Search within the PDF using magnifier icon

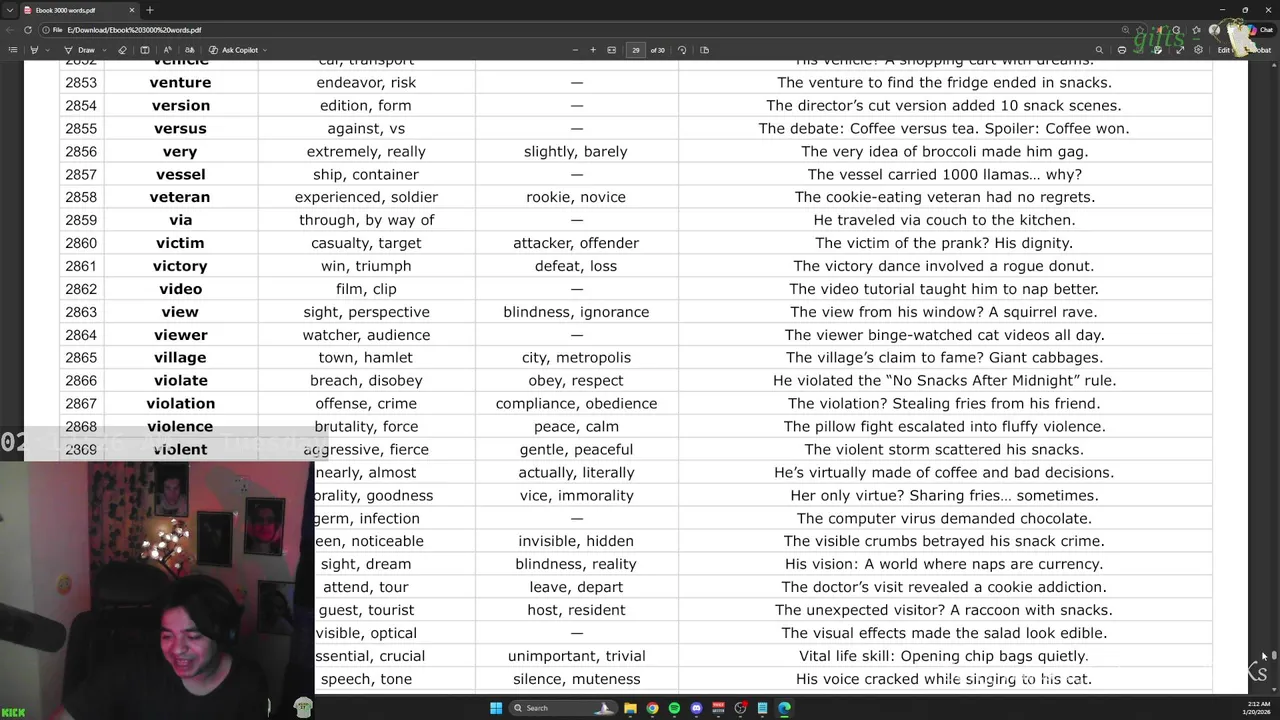1099,50
